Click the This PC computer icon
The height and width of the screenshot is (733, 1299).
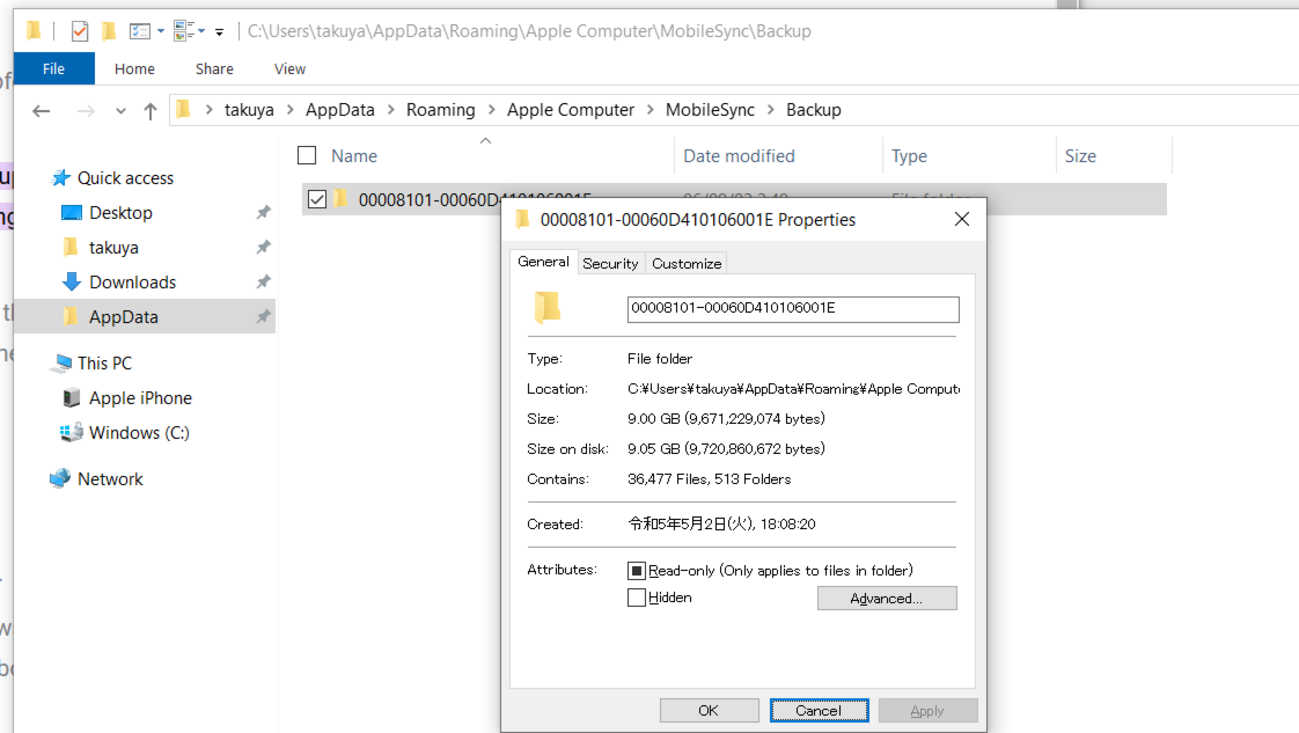point(62,363)
